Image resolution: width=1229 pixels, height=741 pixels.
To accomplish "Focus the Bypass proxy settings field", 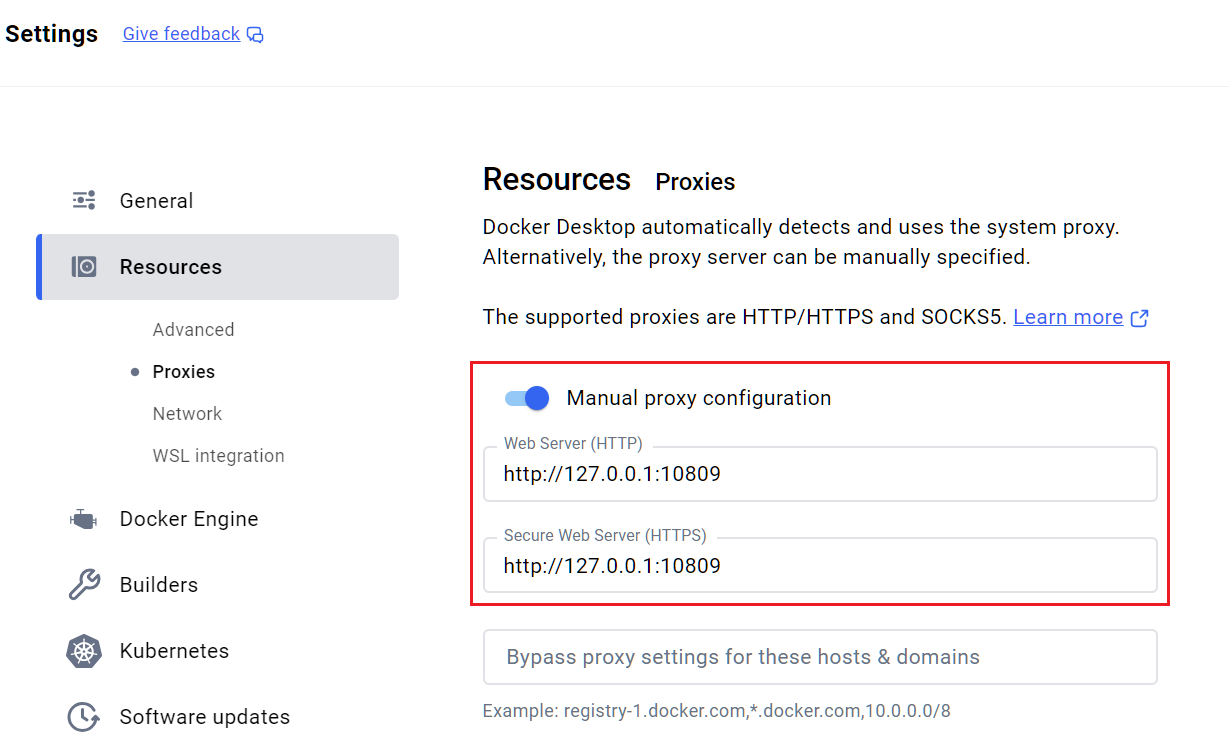I will point(820,657).
